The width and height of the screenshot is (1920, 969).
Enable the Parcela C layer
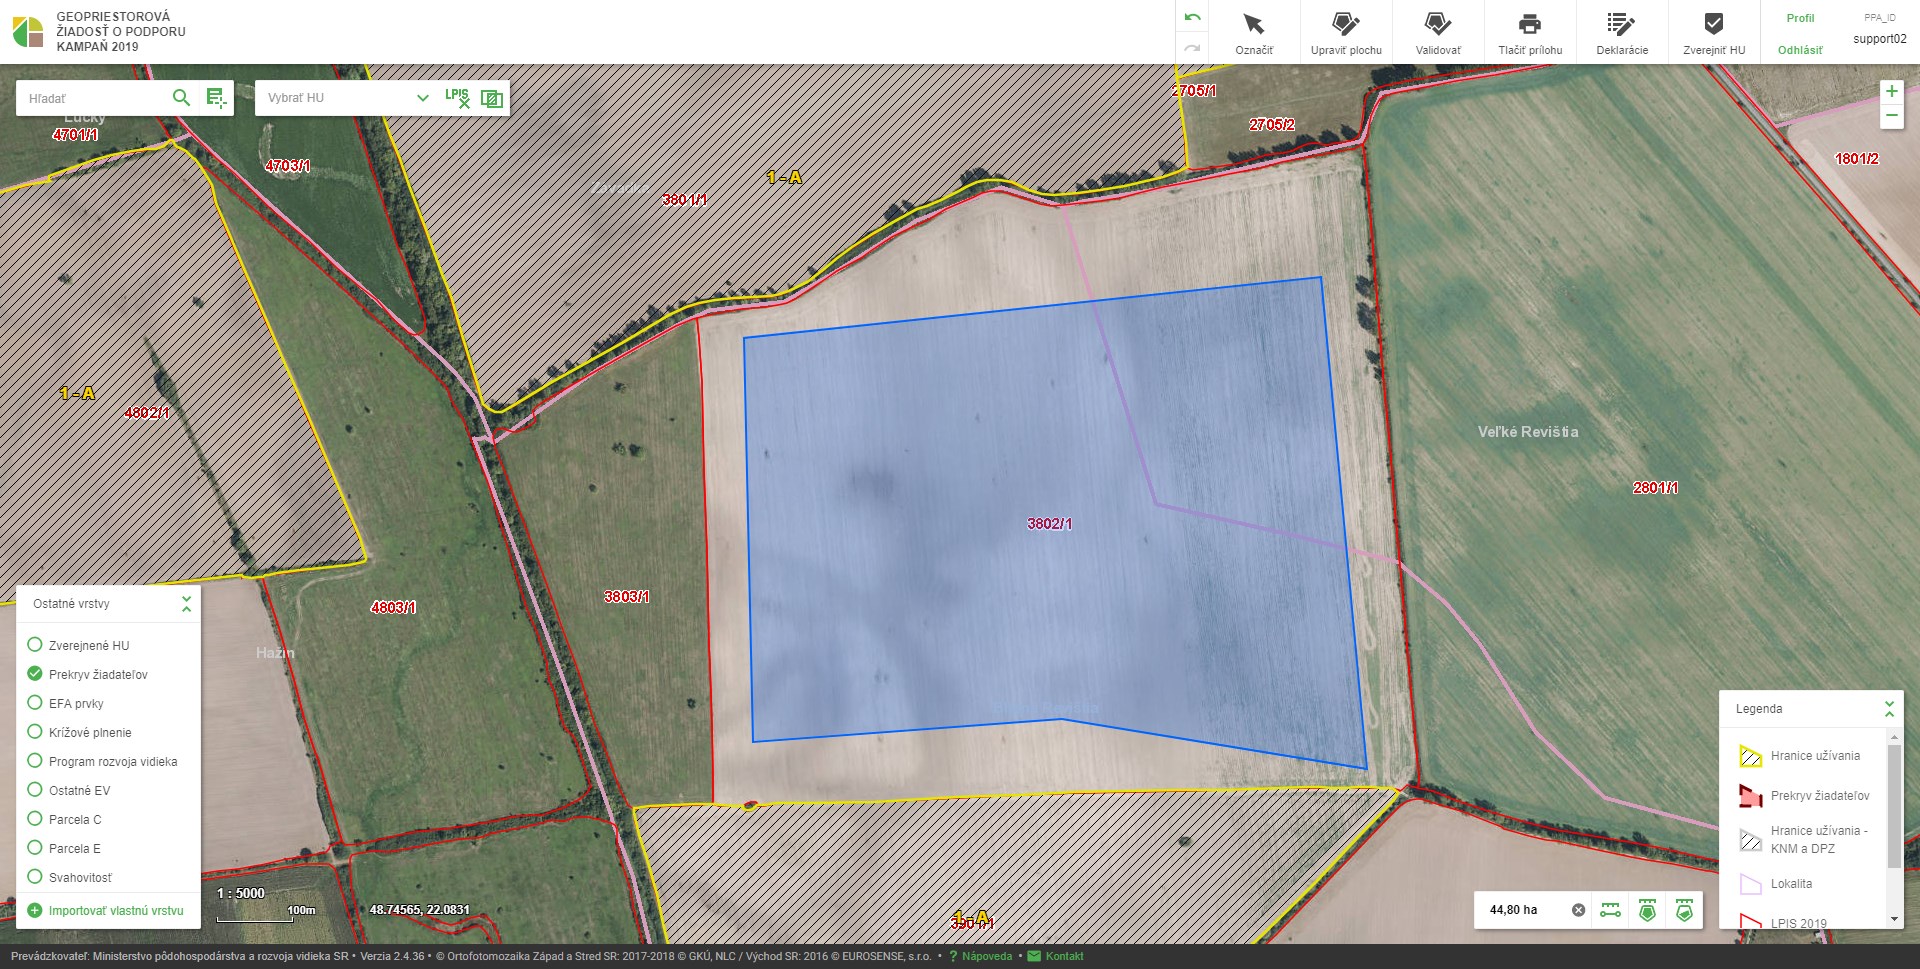coord(35,819)
